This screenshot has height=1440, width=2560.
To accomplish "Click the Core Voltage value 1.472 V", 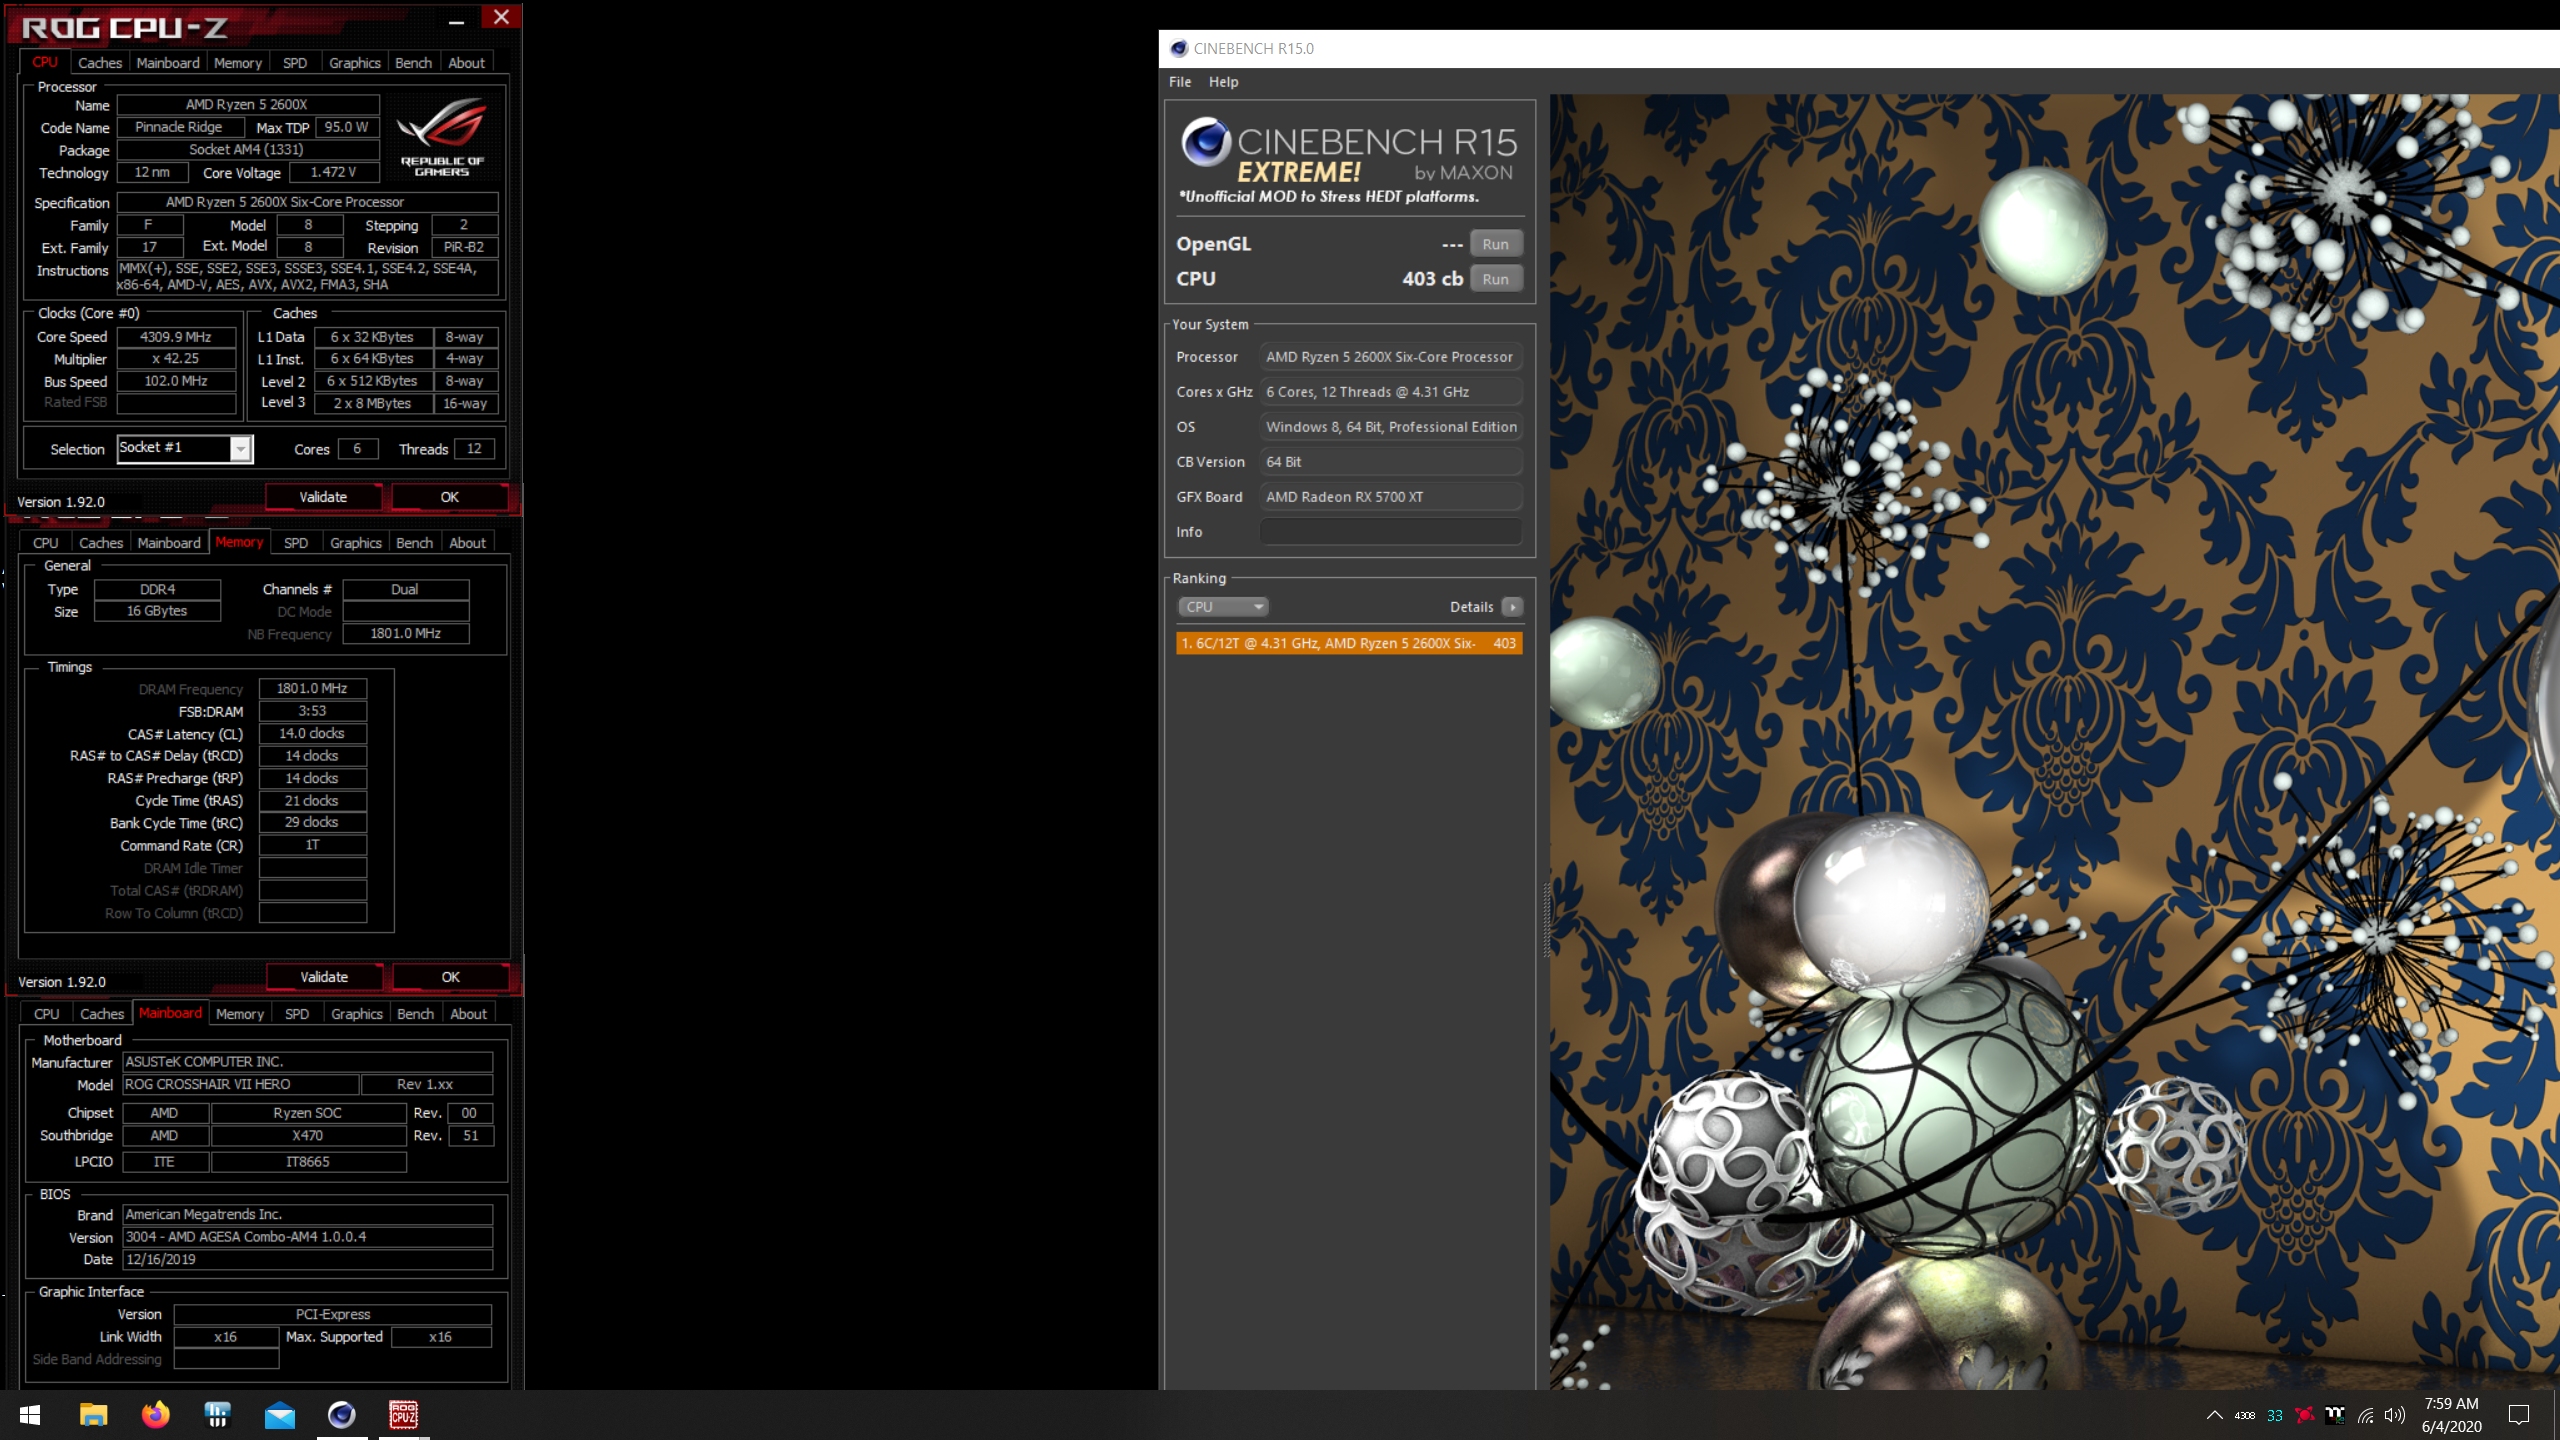I will click(334, 172).
